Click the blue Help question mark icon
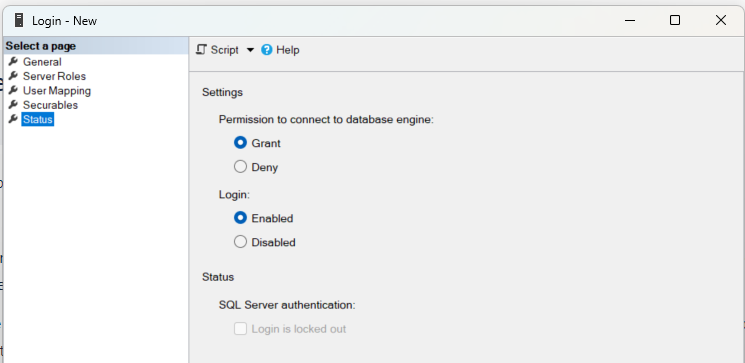The width and height of the screenshot is (745, 363). pos(267,49)
